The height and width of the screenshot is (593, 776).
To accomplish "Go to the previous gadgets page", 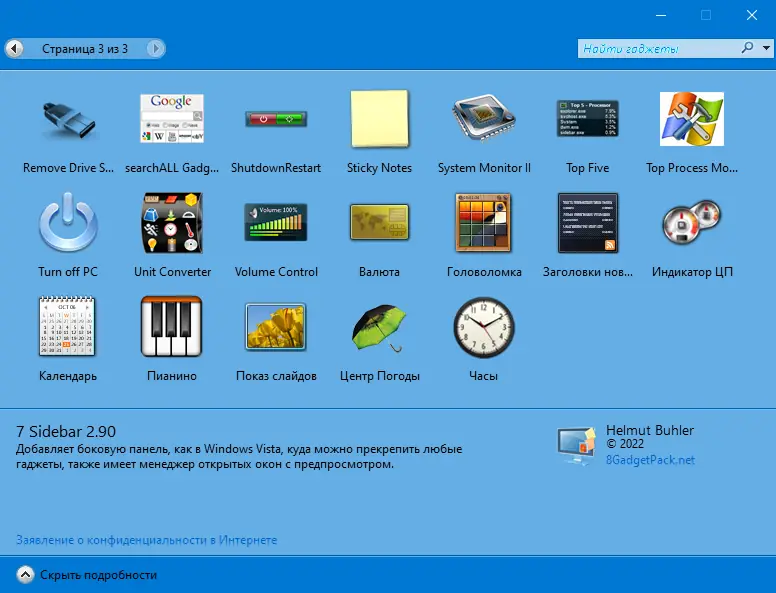I will tap(14, 49).
